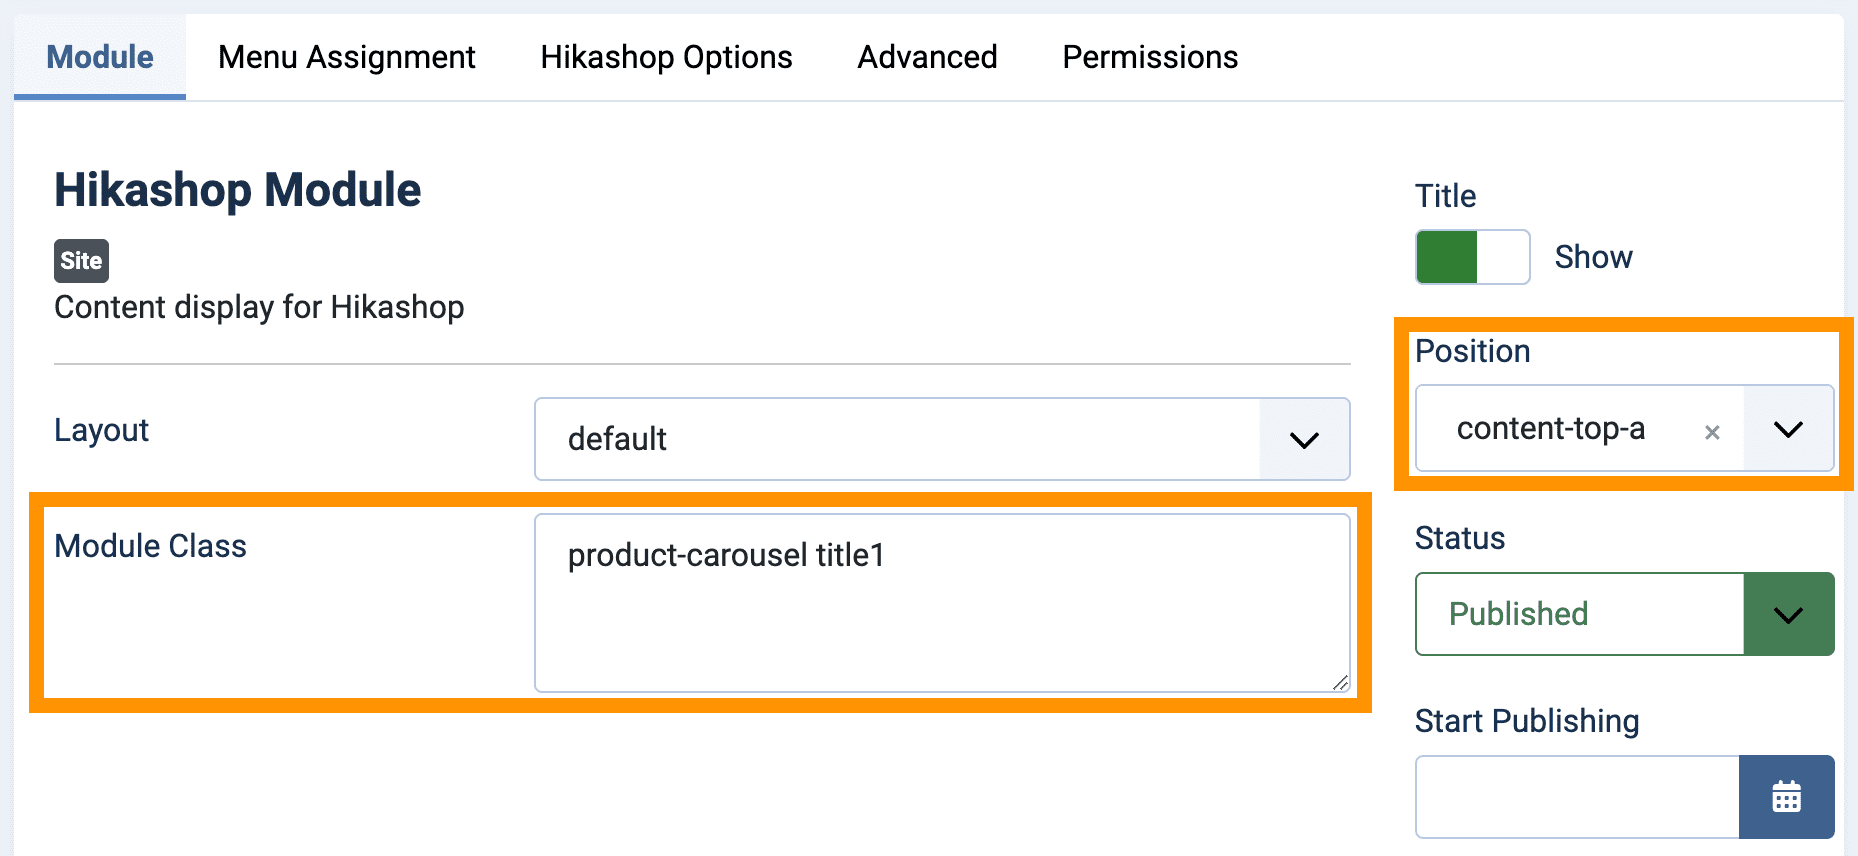The width and height of the screenshot is (1858, 856).
Task: Click the Site badge label
Action: click(81, 261)
